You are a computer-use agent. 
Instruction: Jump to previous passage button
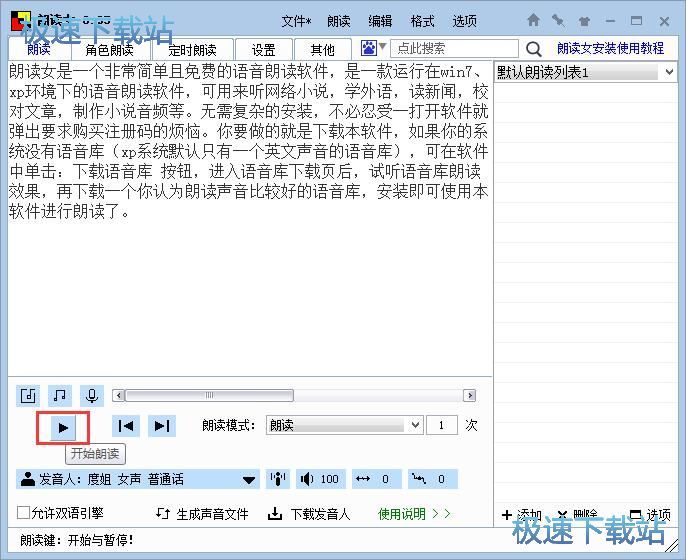point(126,426)
